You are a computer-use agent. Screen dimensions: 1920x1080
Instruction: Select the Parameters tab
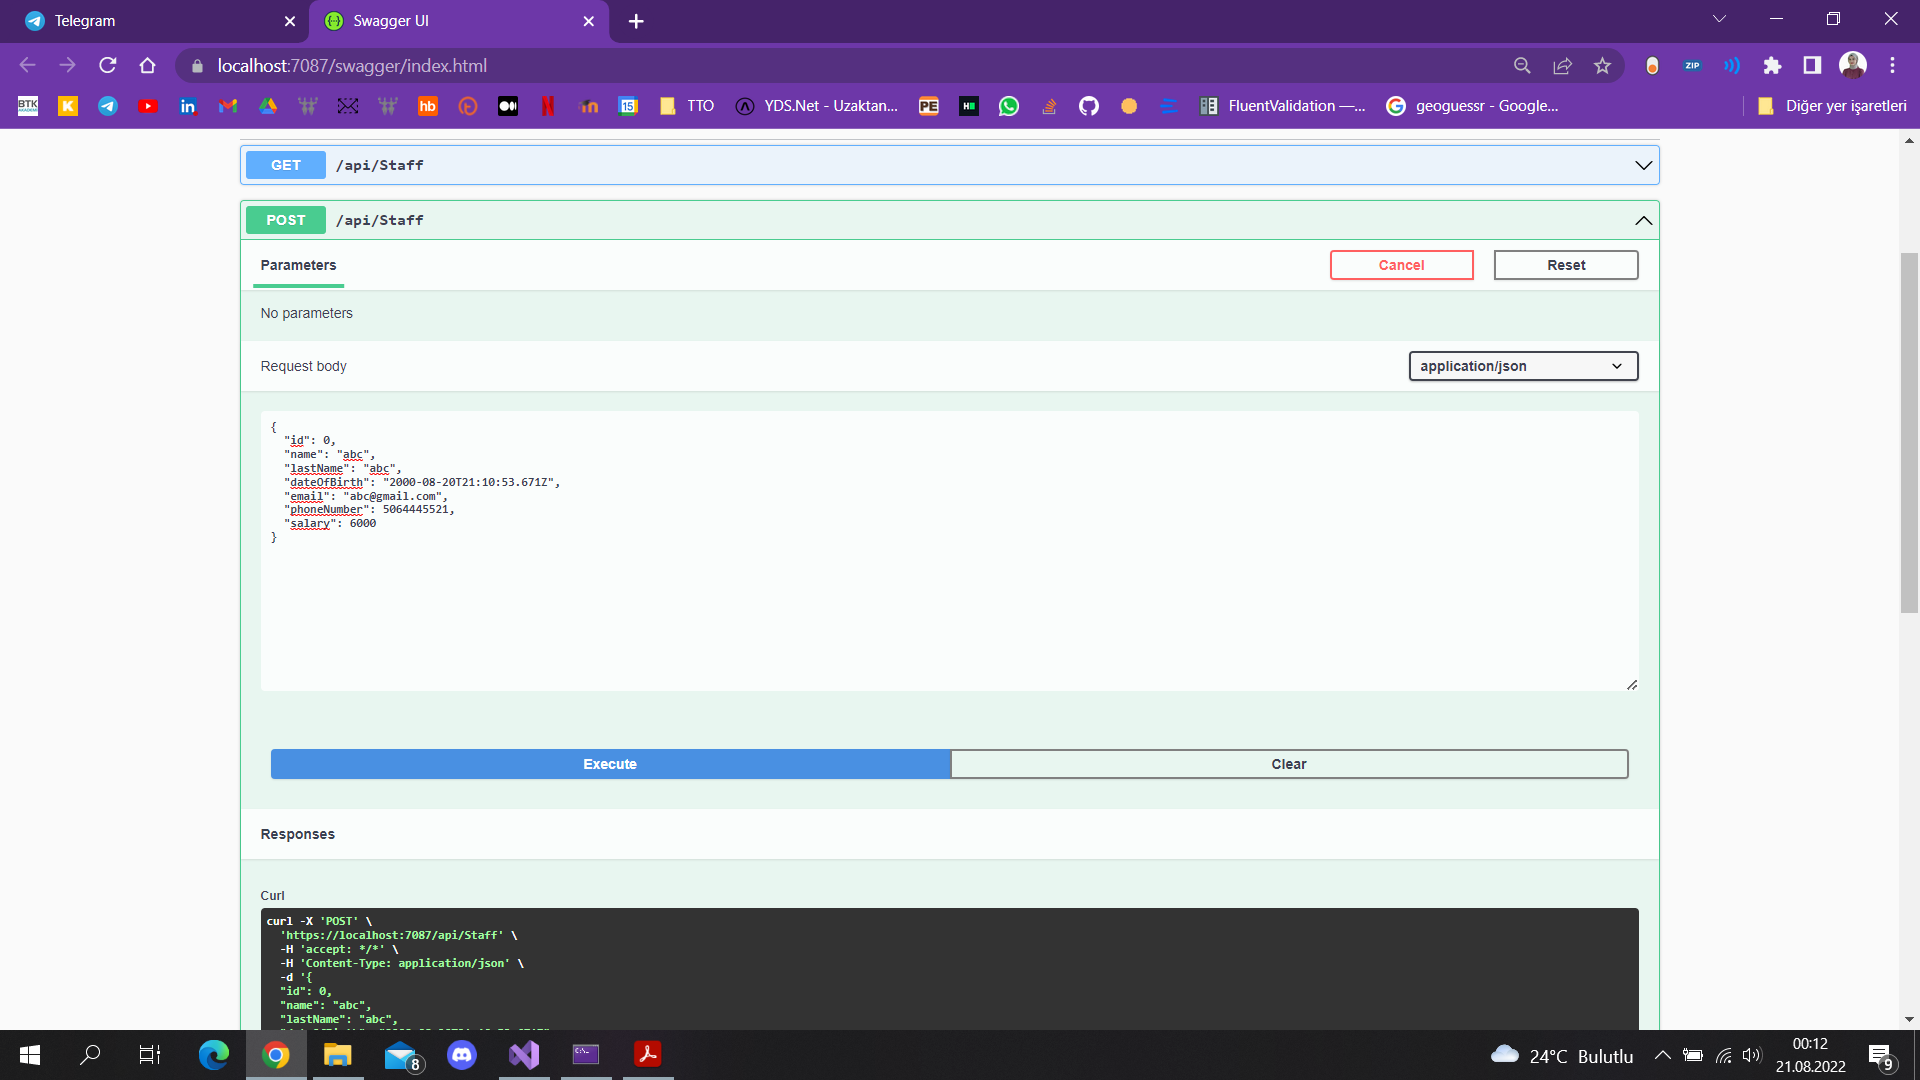pyautogui.click(x=298, y=265)
